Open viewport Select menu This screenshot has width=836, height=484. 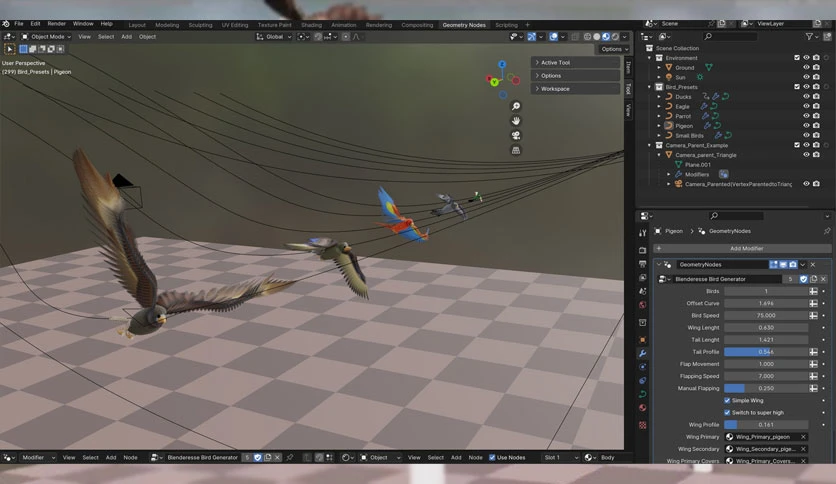(106, 37)
